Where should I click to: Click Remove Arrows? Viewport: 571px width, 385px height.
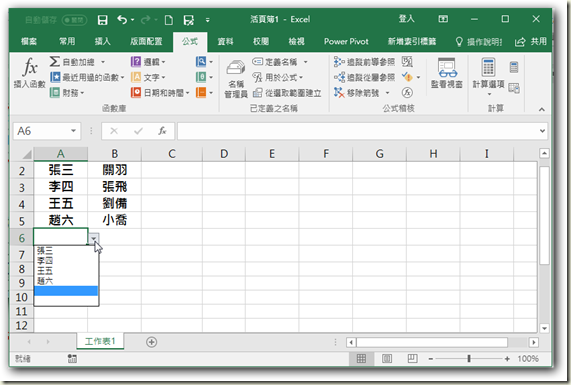[x=357, y=93]
